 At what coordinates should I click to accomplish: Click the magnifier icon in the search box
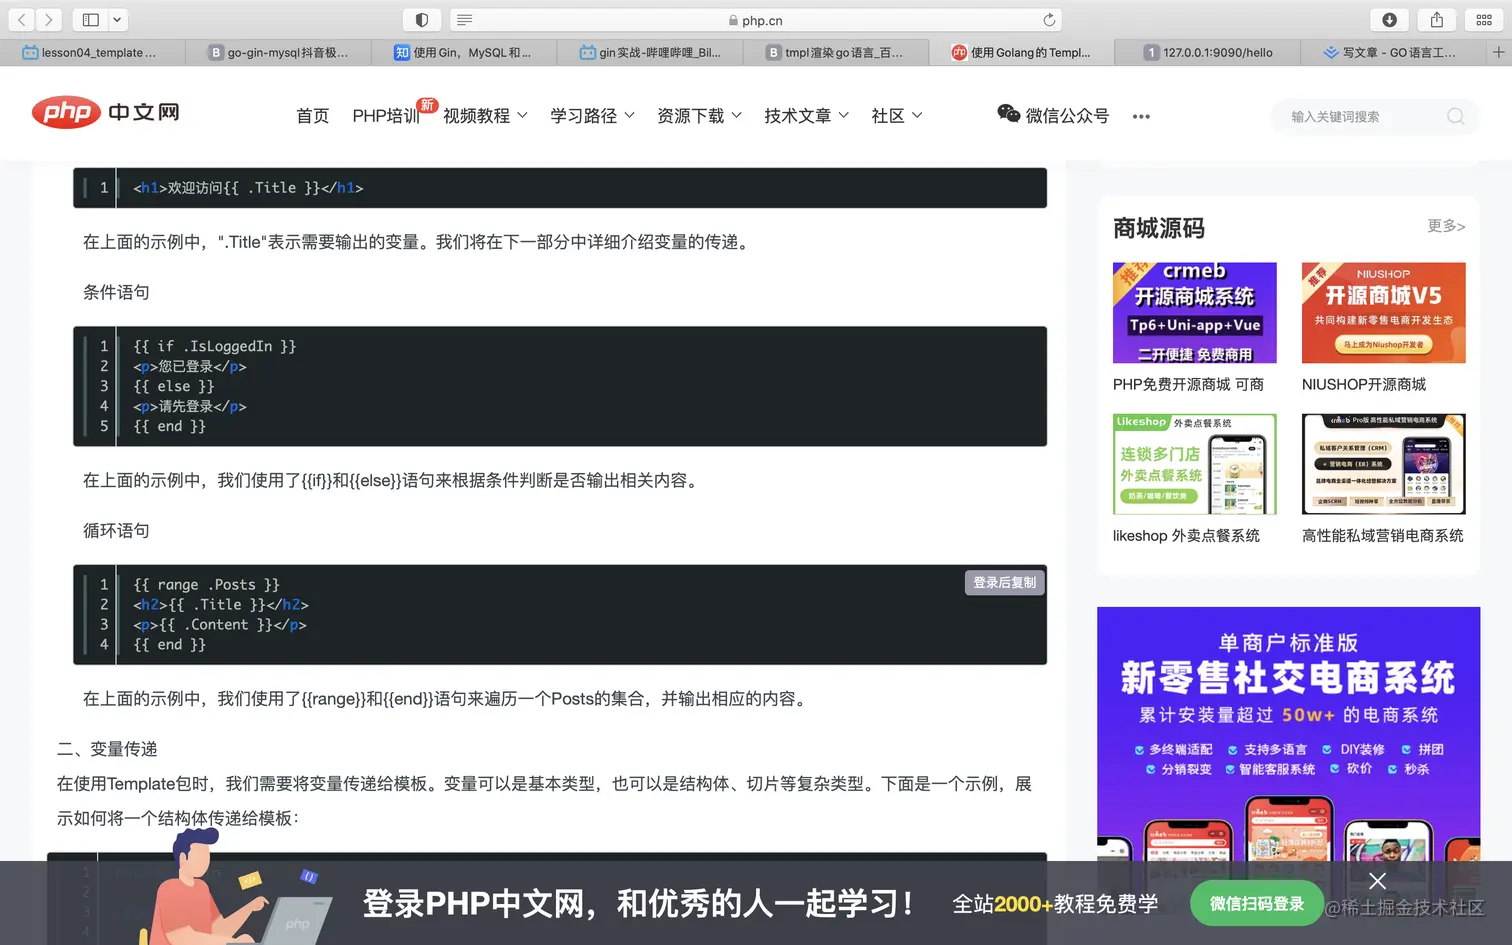(x=1456, y=116)
